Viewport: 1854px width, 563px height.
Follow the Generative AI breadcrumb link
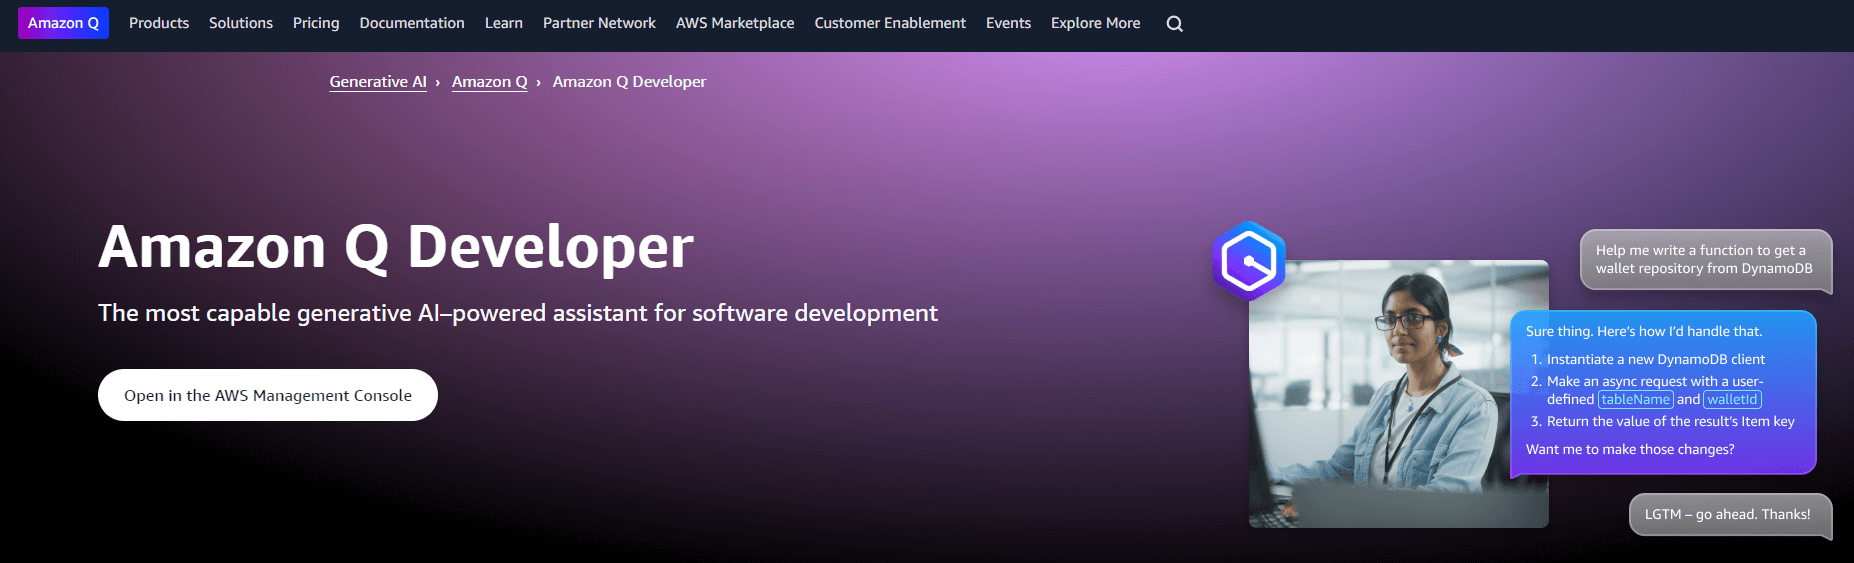(x=378, y=82)
